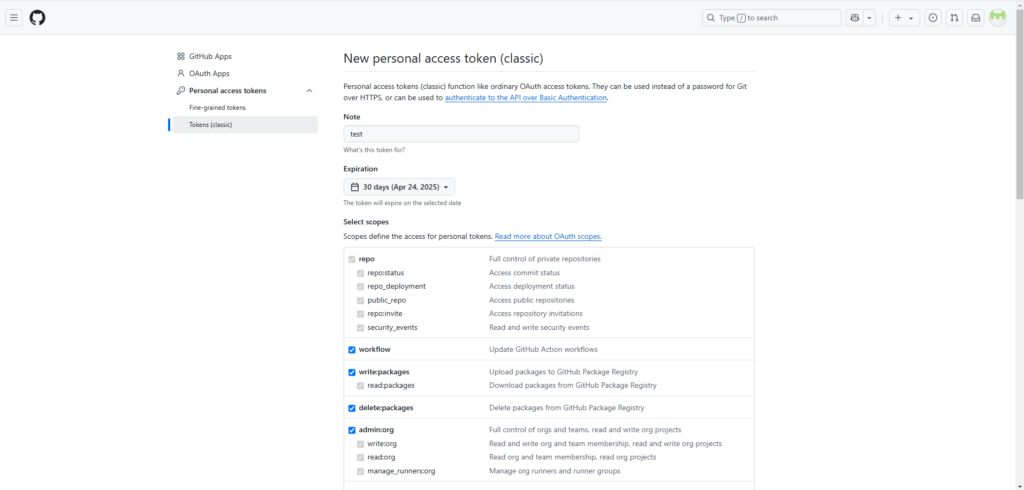Click 'Access public repositories' description
The width and height of the screenshot is (1024, 490).
coord(532,301)
